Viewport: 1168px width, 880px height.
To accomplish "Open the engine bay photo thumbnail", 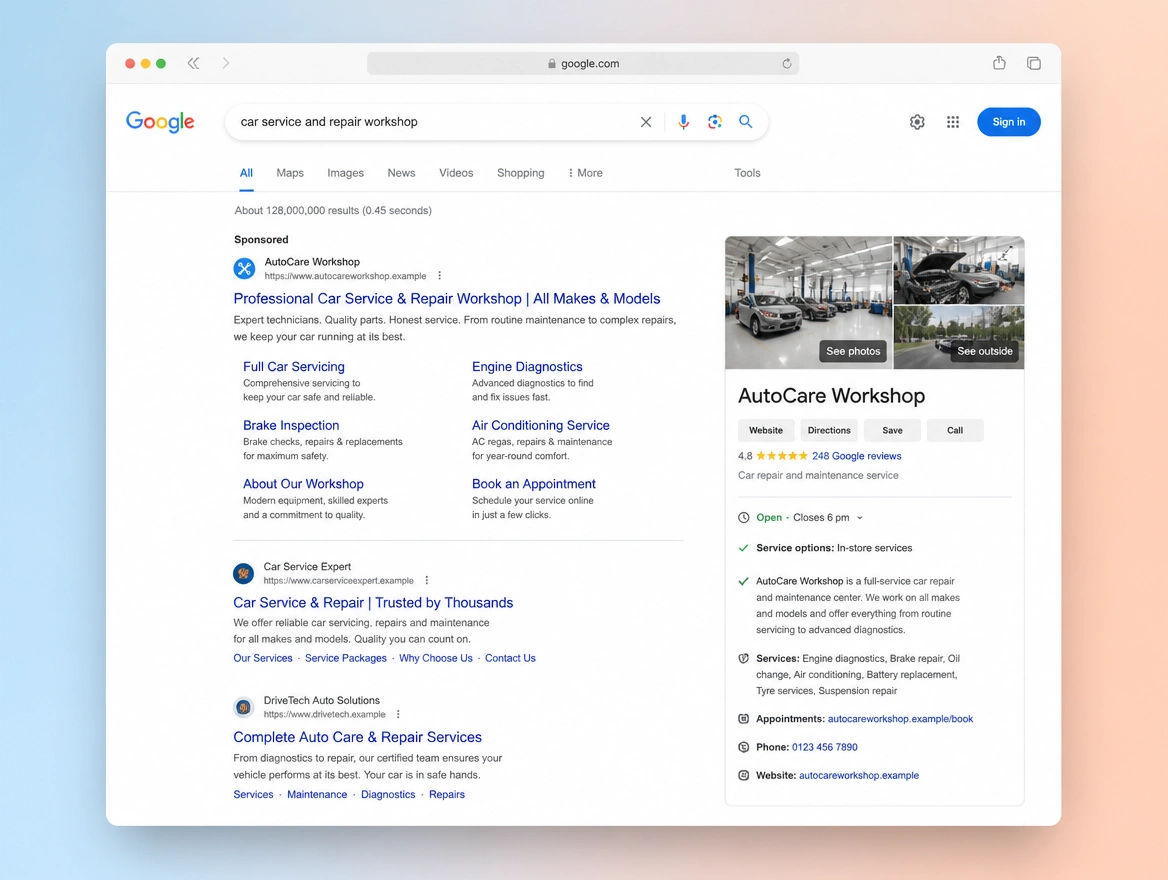I will point(959,270).
